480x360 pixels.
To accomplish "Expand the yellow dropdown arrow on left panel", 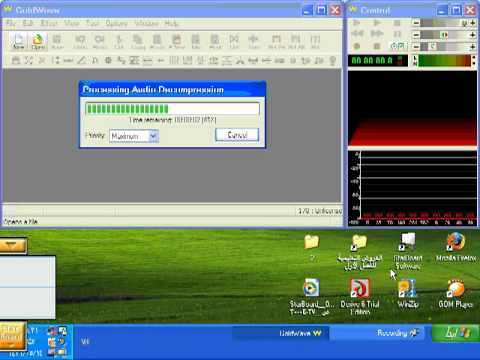I will click(x=12, y=246).
